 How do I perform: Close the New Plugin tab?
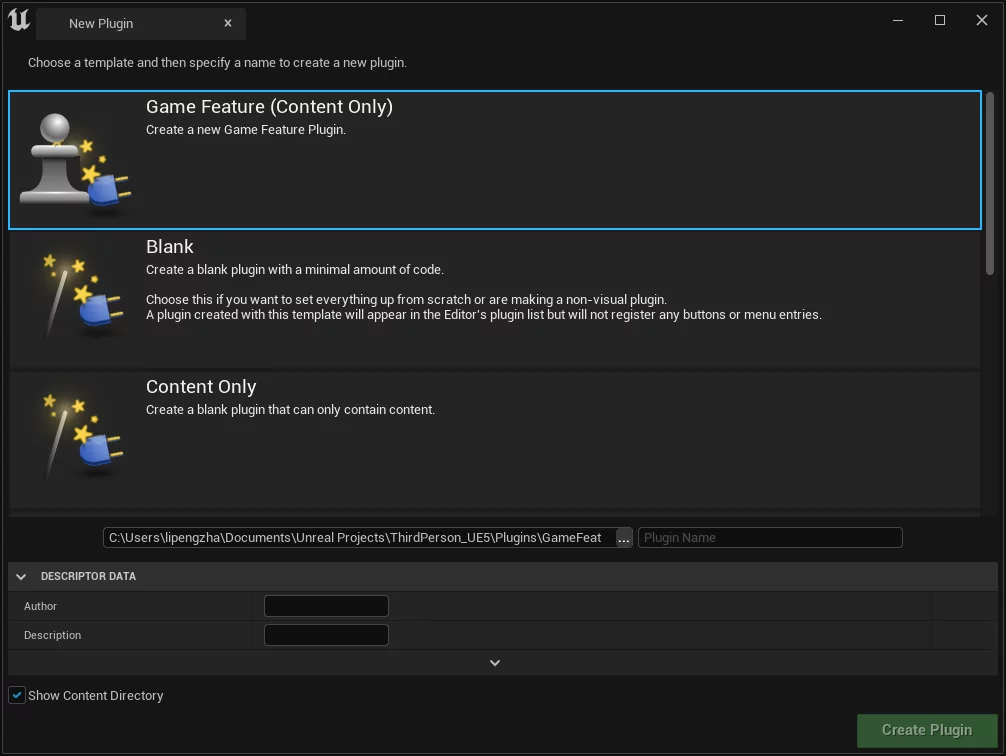(228, 23)
